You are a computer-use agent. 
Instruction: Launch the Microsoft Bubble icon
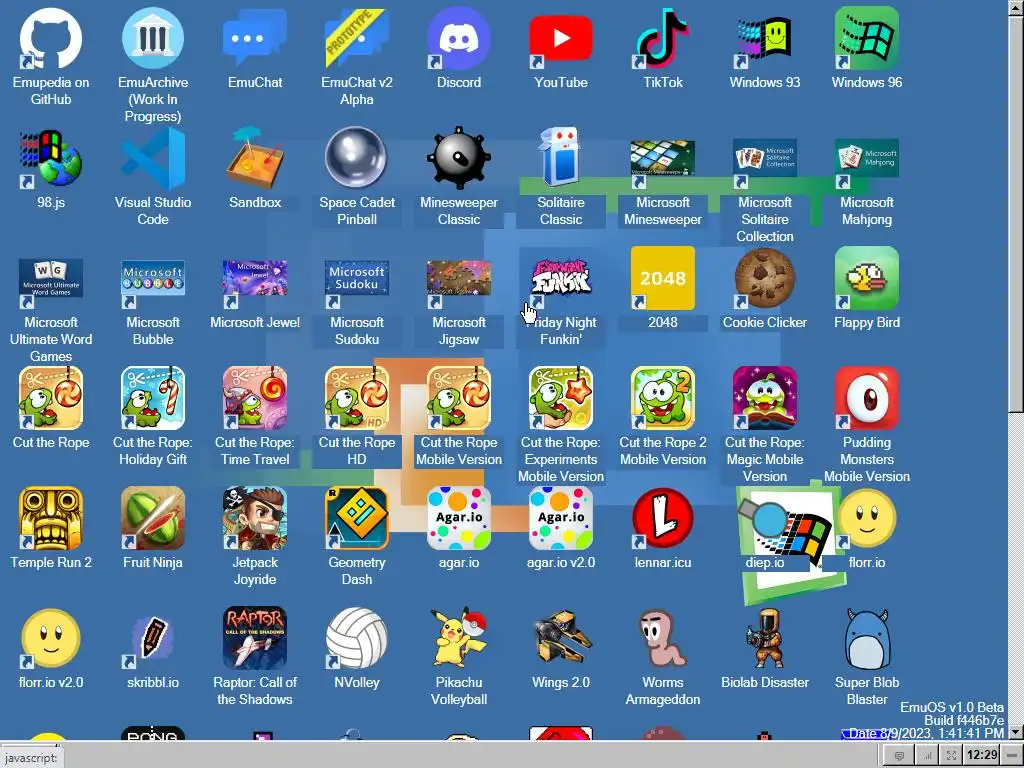[153, 278]
